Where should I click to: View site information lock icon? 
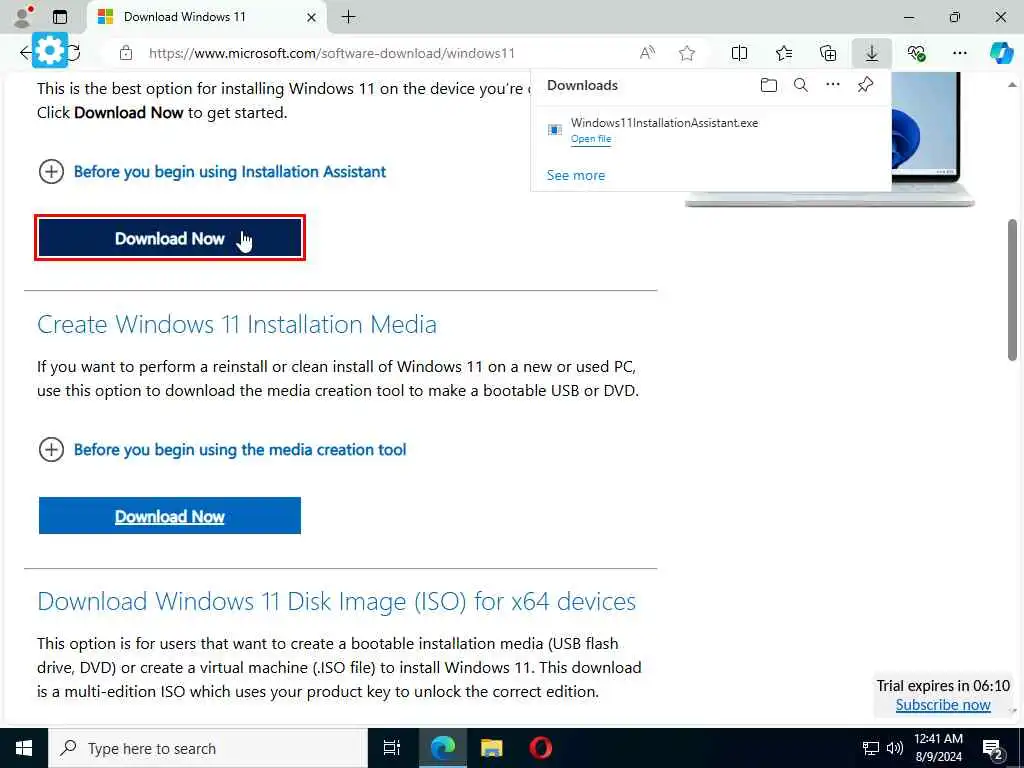[x=126, y=54]
